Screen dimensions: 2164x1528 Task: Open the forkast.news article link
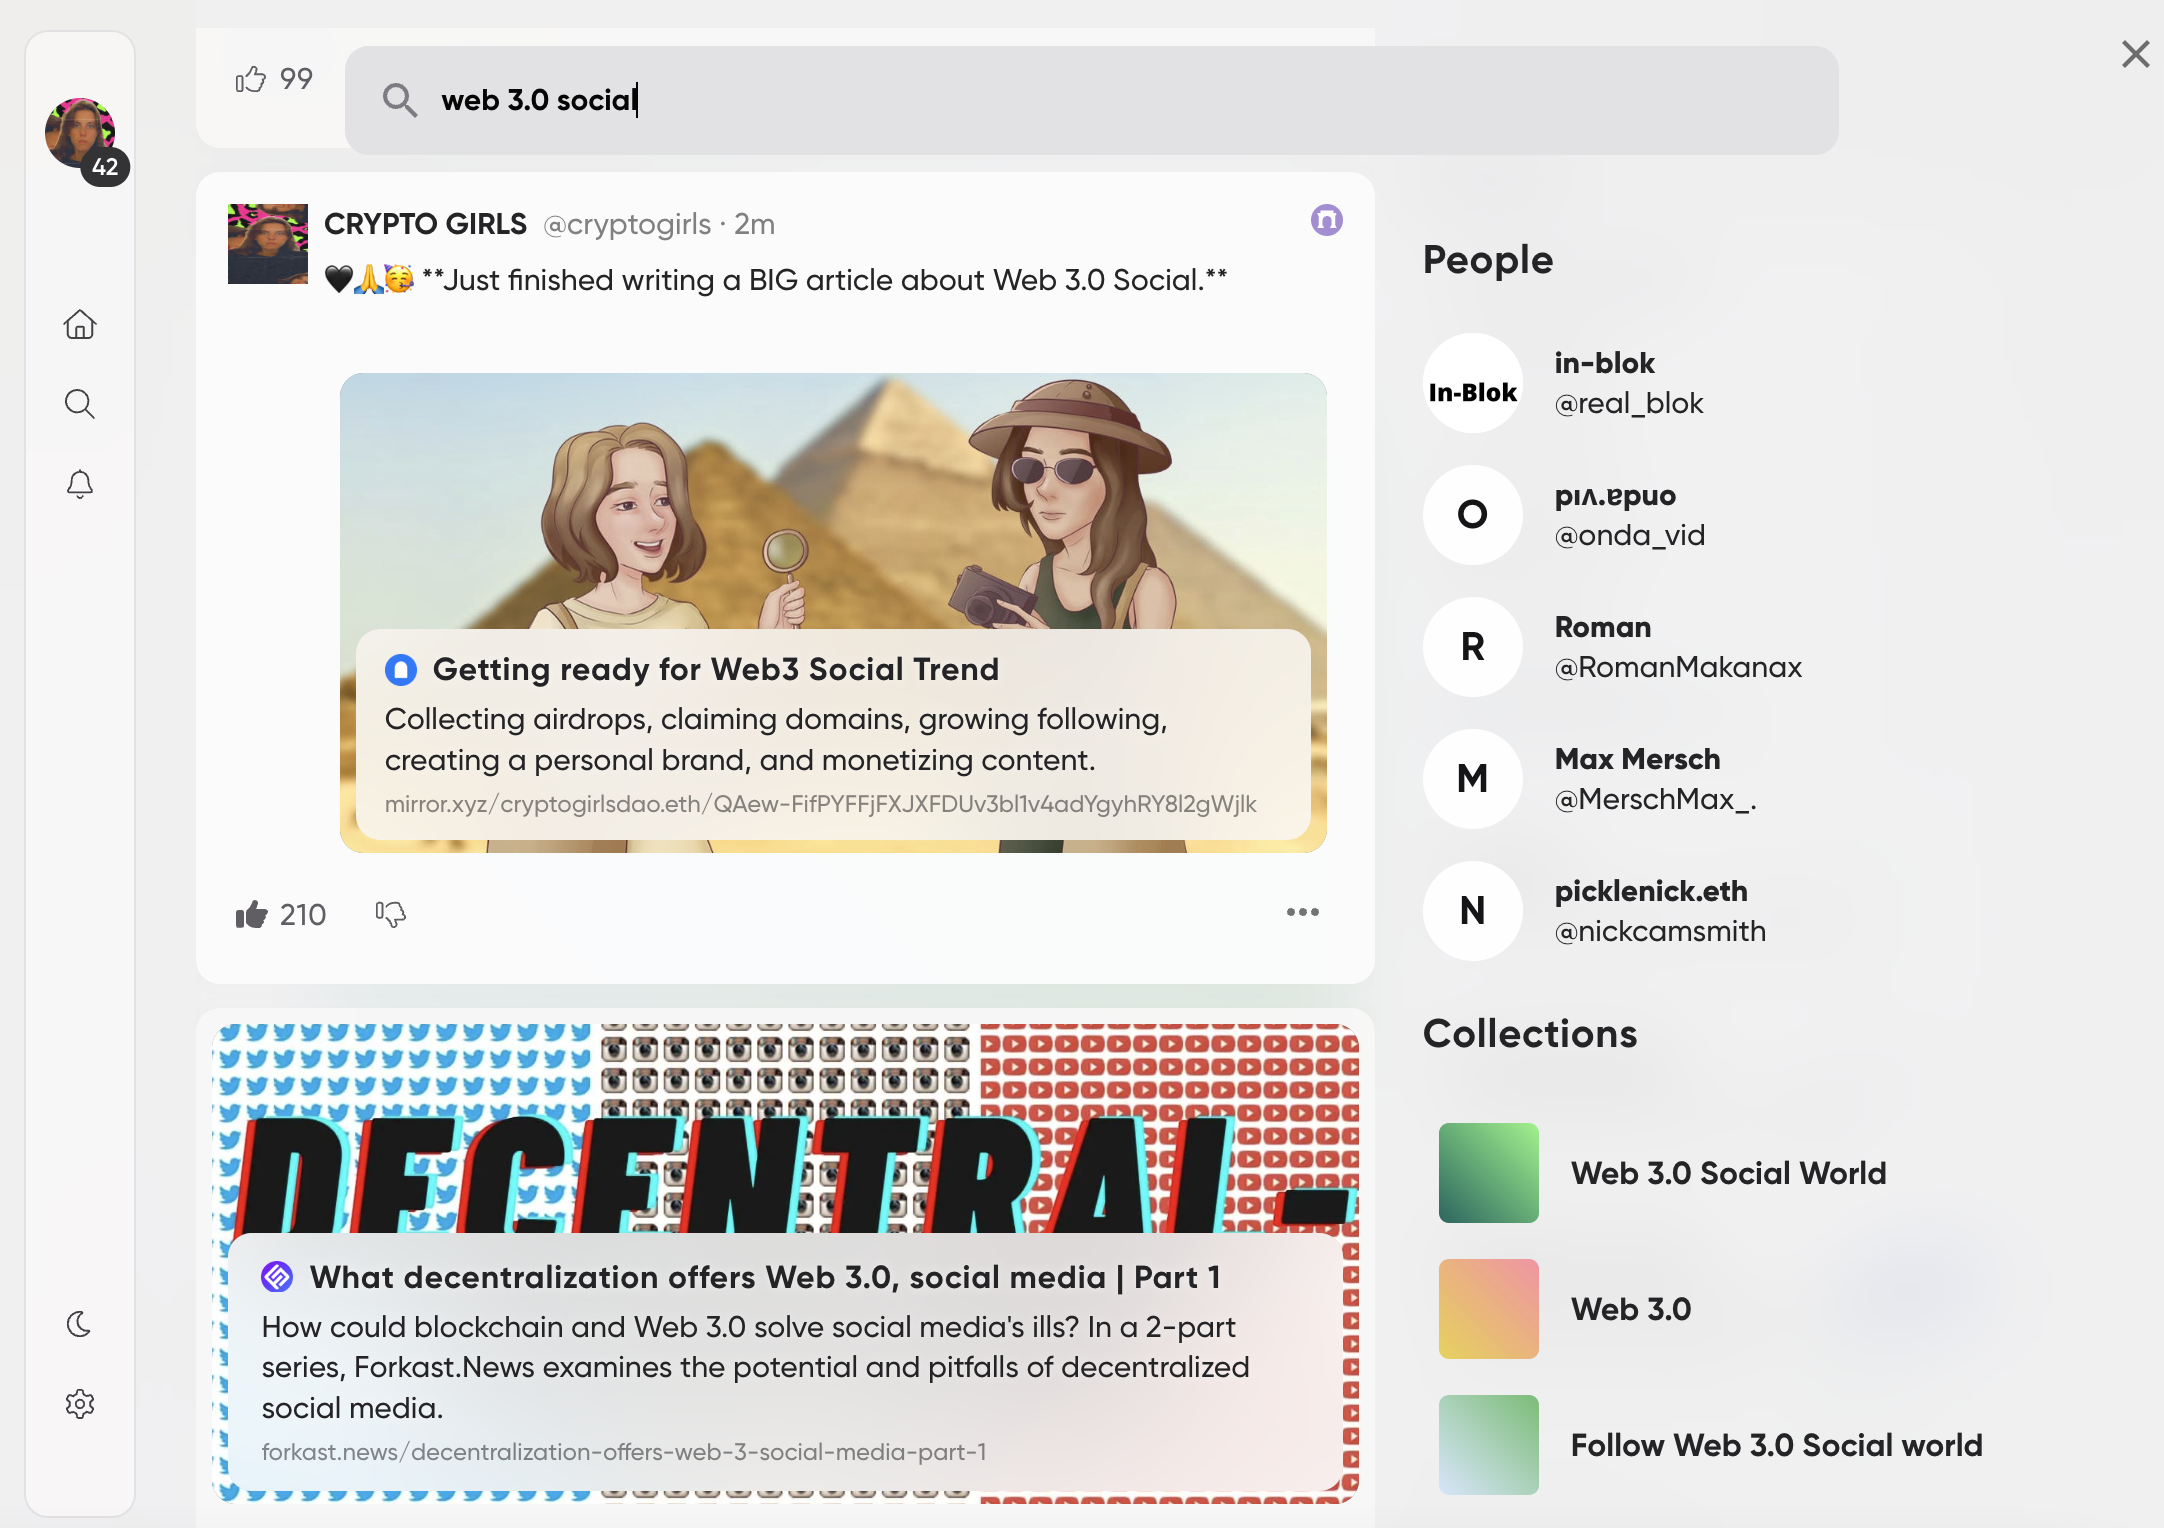pyautogui.click(x=624, y=1452)
